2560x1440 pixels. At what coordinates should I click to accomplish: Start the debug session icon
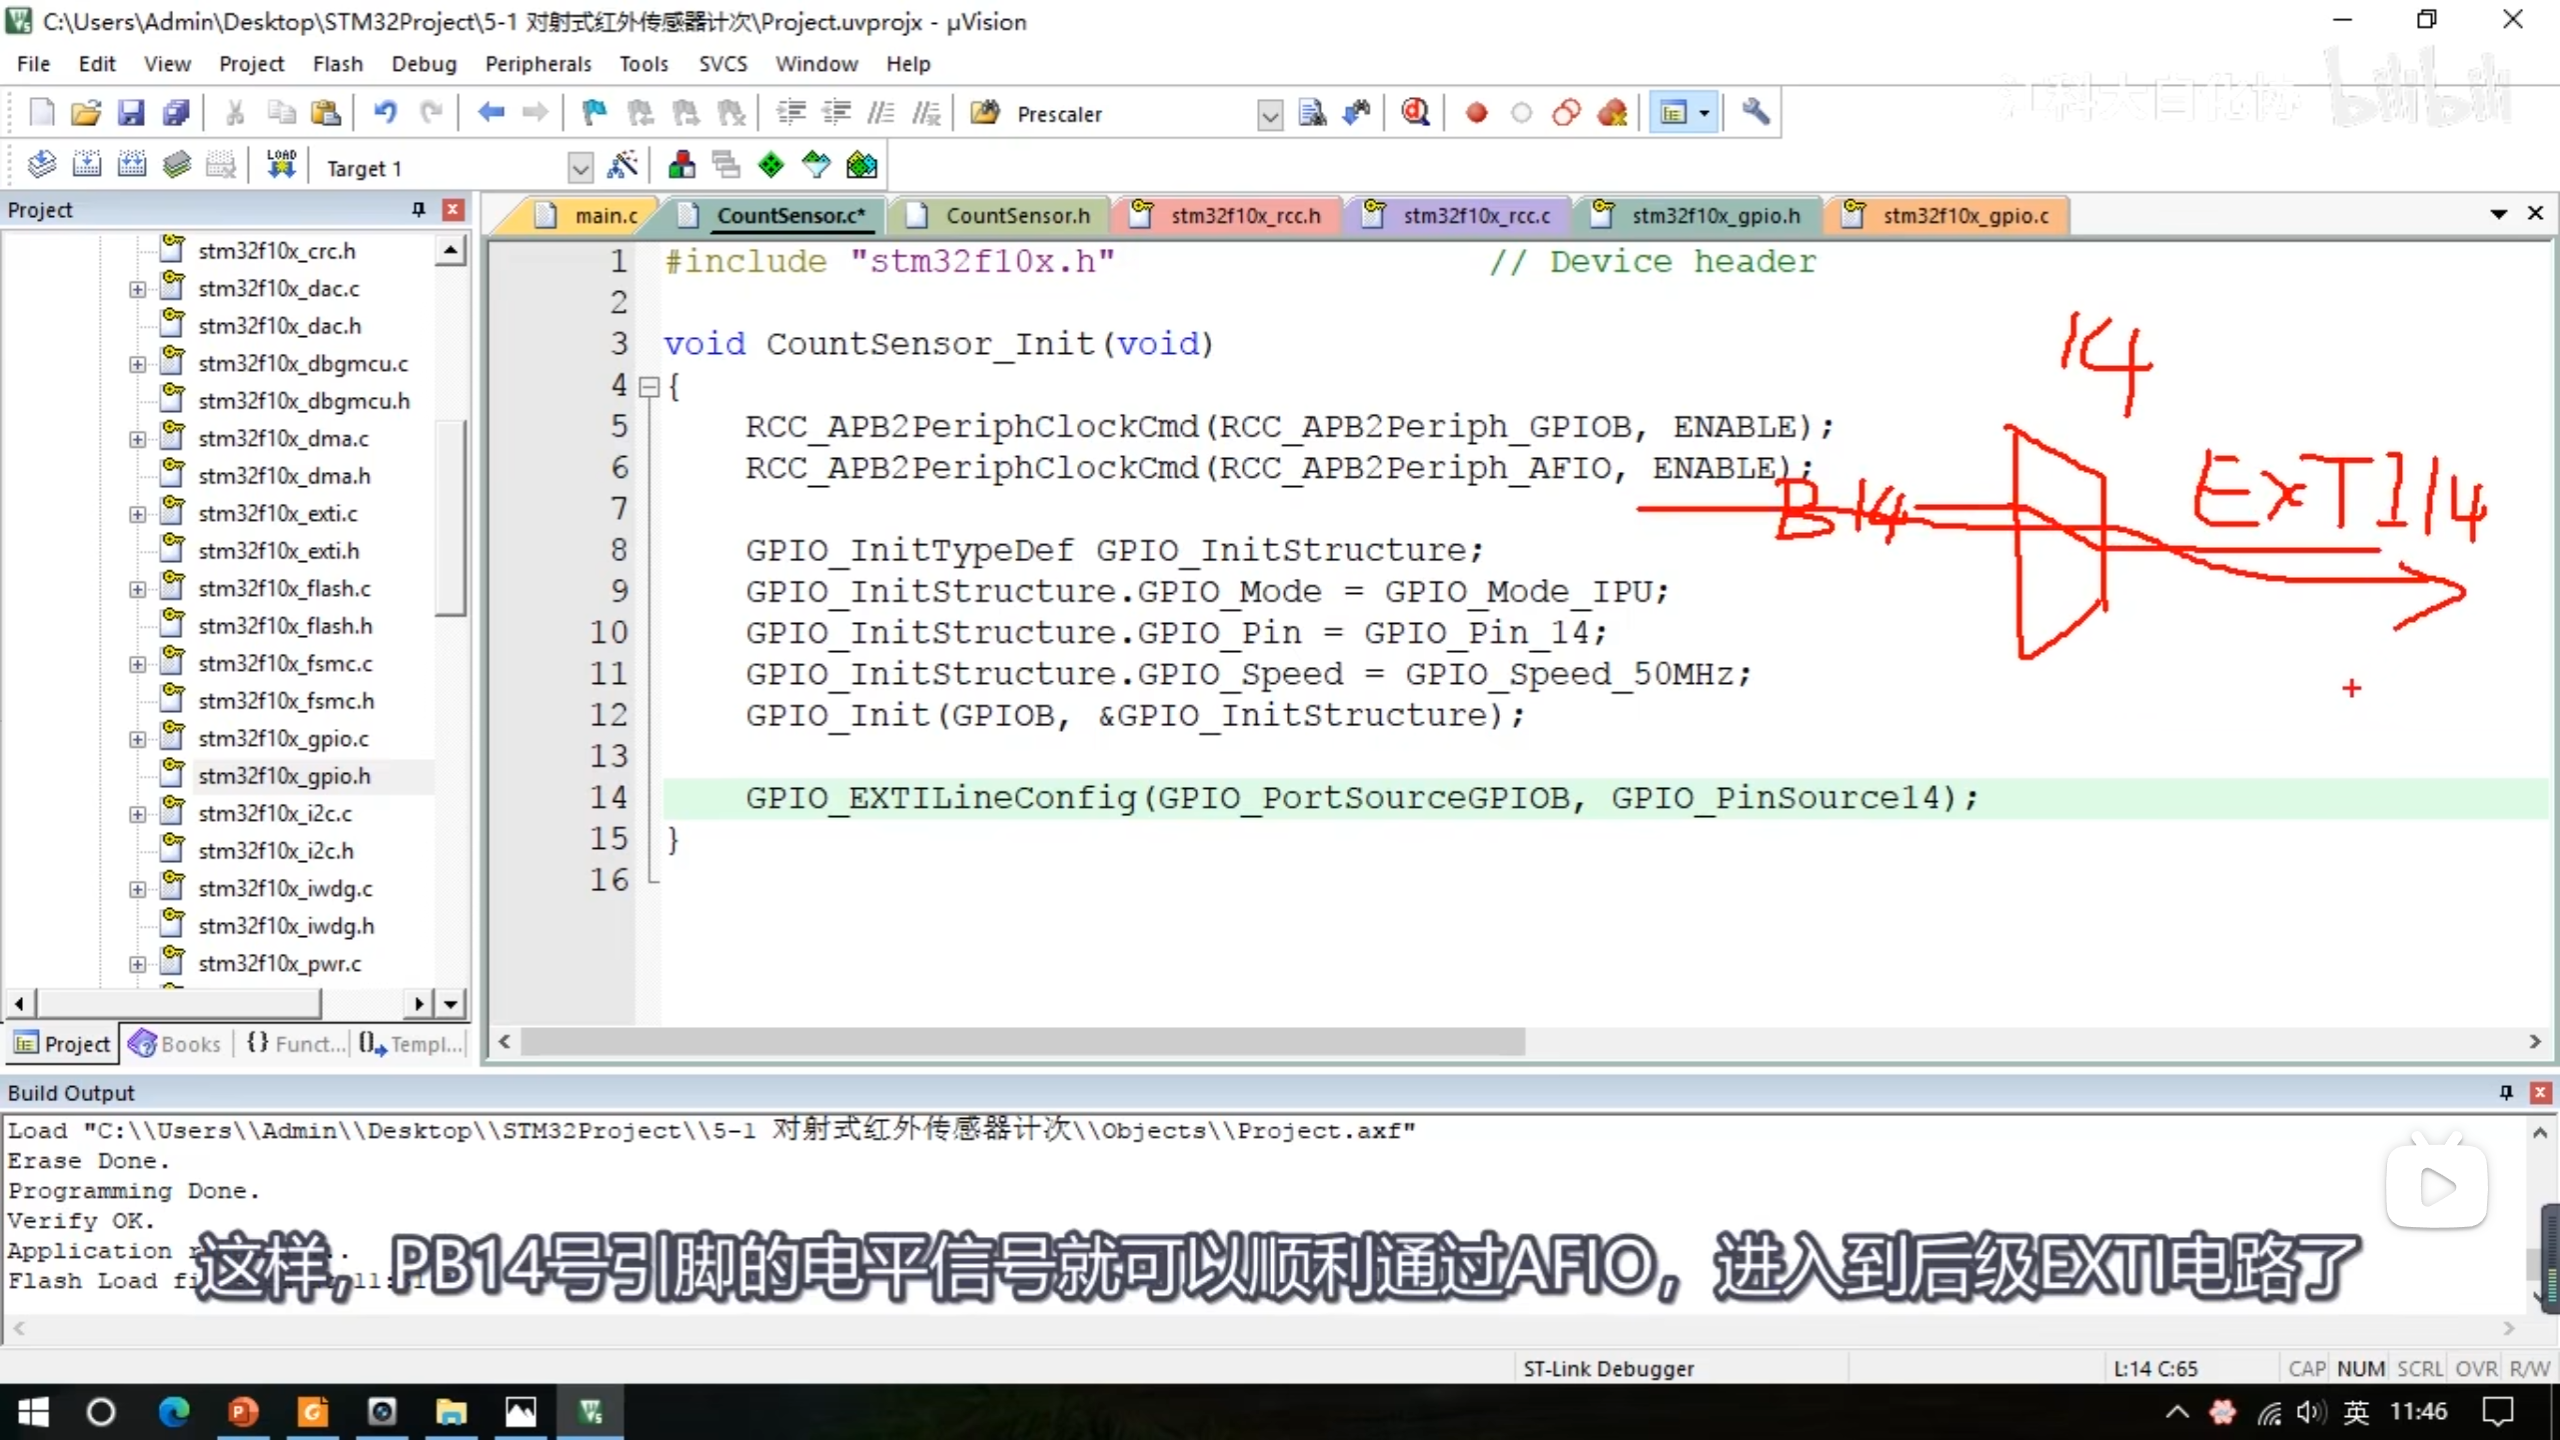(1414, 113)
